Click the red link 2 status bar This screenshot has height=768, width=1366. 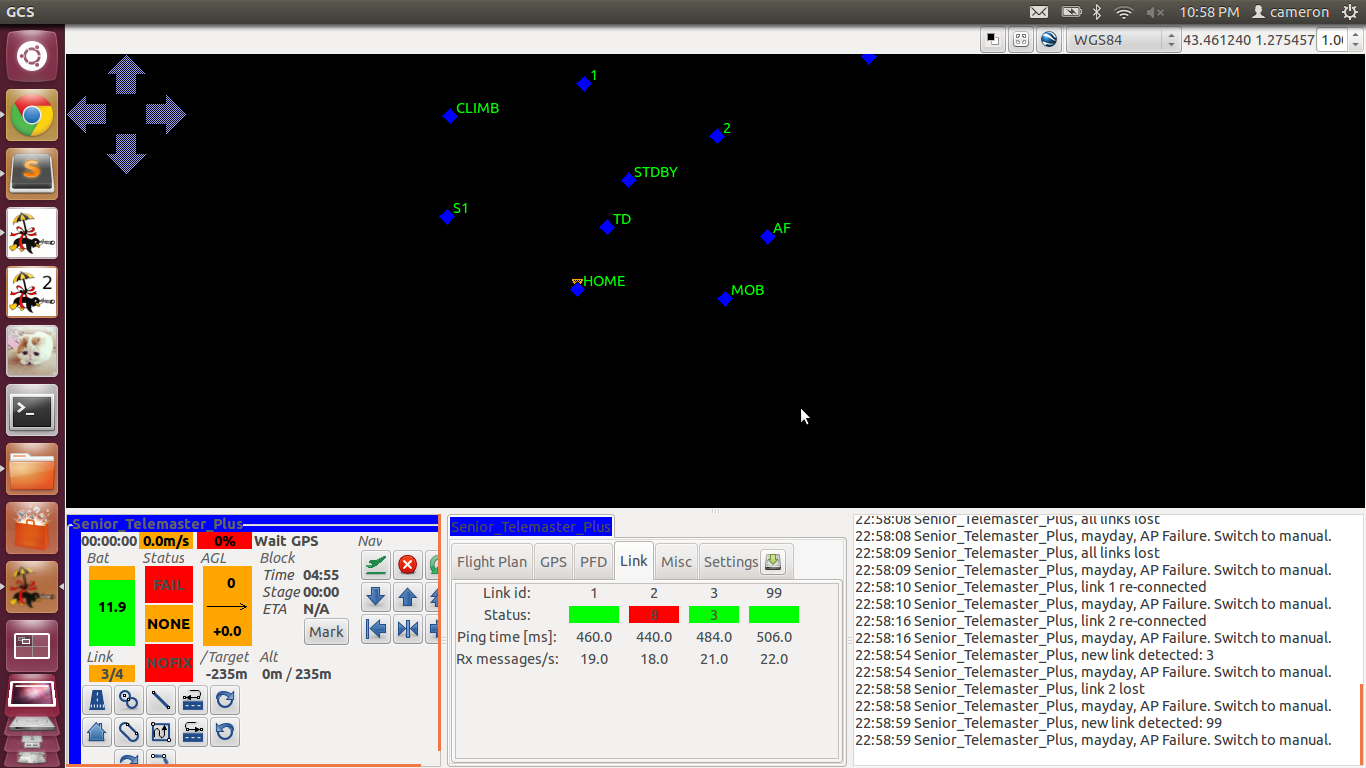[654, 614]
